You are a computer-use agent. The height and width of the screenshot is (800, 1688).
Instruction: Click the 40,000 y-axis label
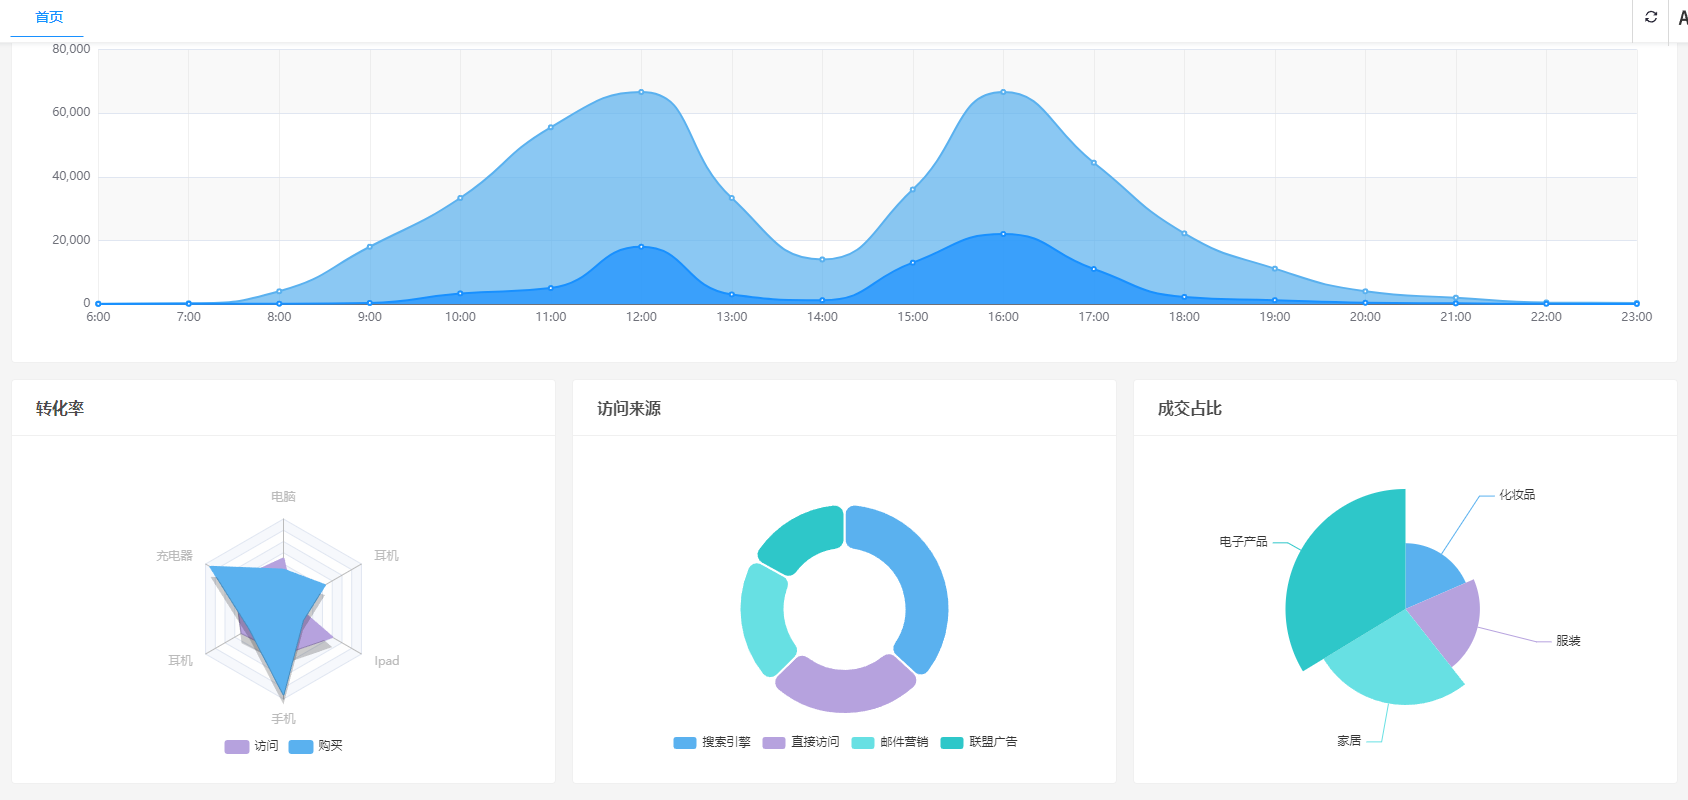point(71,176)
